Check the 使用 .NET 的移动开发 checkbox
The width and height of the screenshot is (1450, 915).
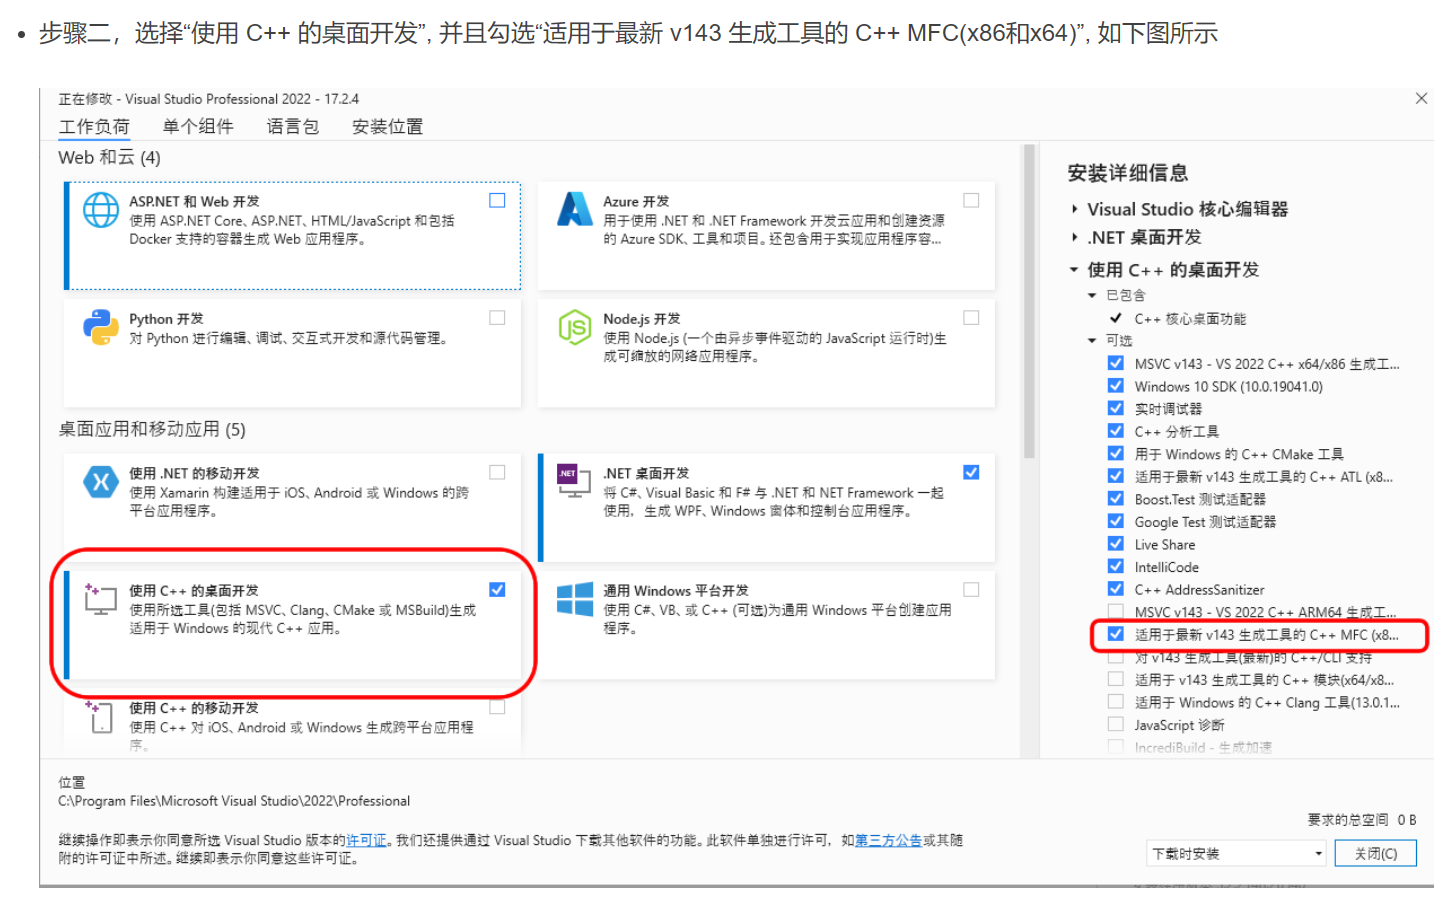(x=497, y=472)
